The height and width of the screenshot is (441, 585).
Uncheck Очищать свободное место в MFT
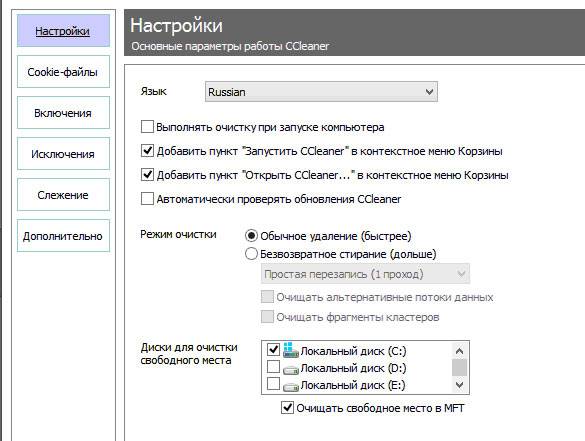coord(287,407)
